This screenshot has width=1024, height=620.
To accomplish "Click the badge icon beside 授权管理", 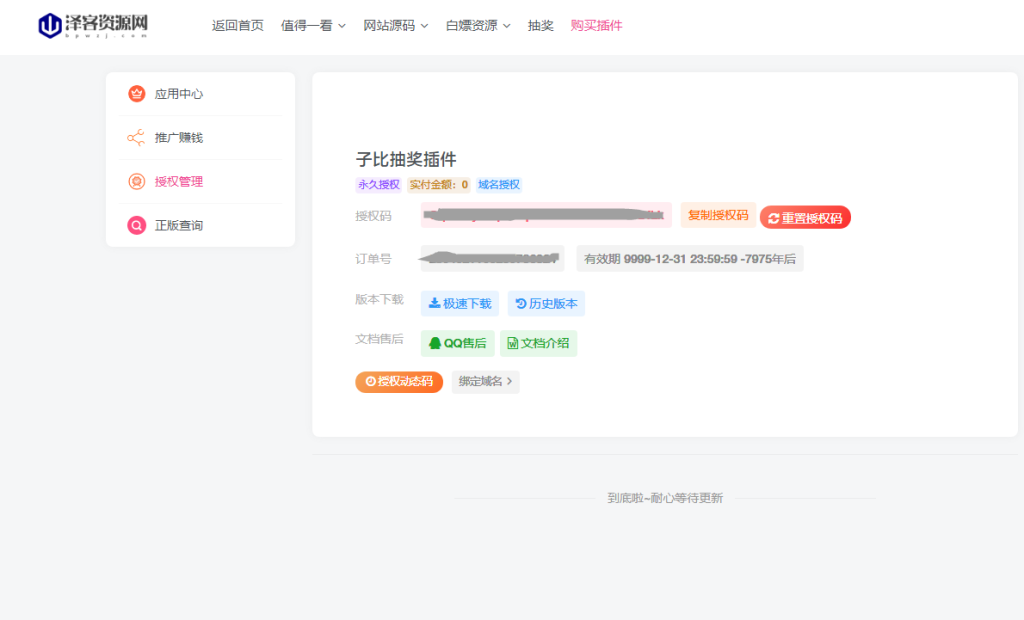I will [136, 180].
